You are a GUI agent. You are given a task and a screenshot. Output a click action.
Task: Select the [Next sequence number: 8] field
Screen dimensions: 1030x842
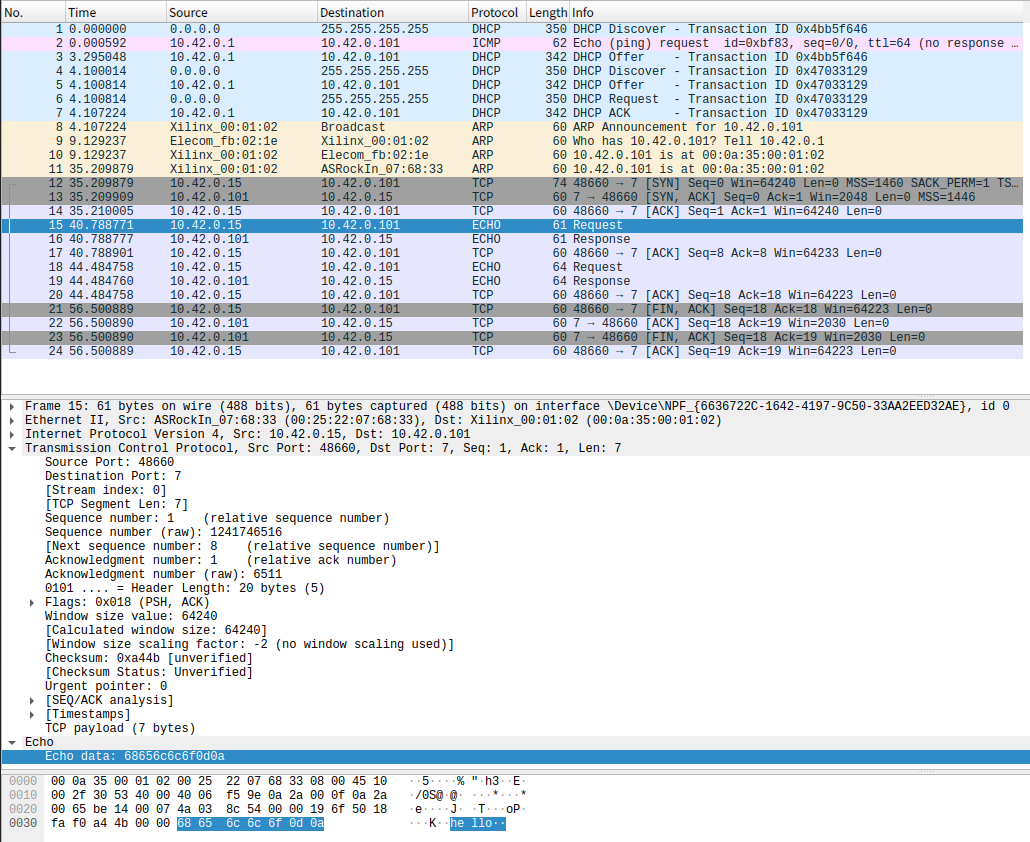[242, 546]
